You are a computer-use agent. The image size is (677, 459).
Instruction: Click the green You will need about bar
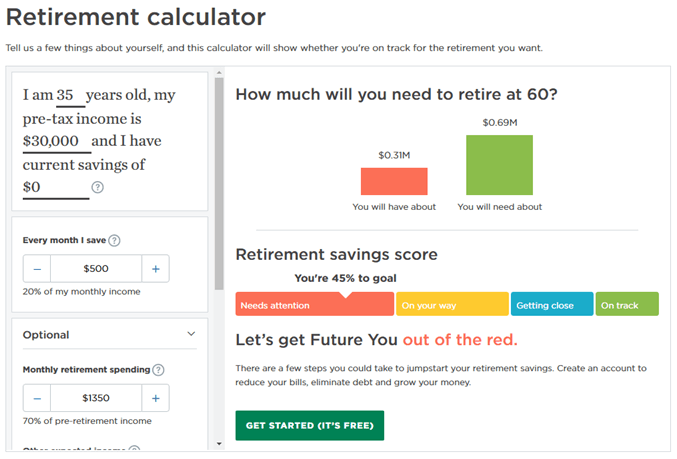click(499, 165)
